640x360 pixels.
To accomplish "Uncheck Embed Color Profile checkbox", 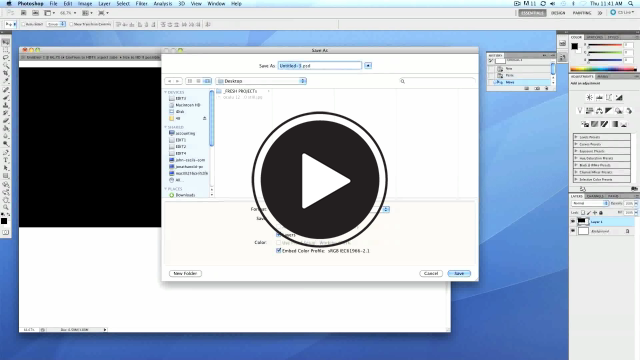I will 278,251.
